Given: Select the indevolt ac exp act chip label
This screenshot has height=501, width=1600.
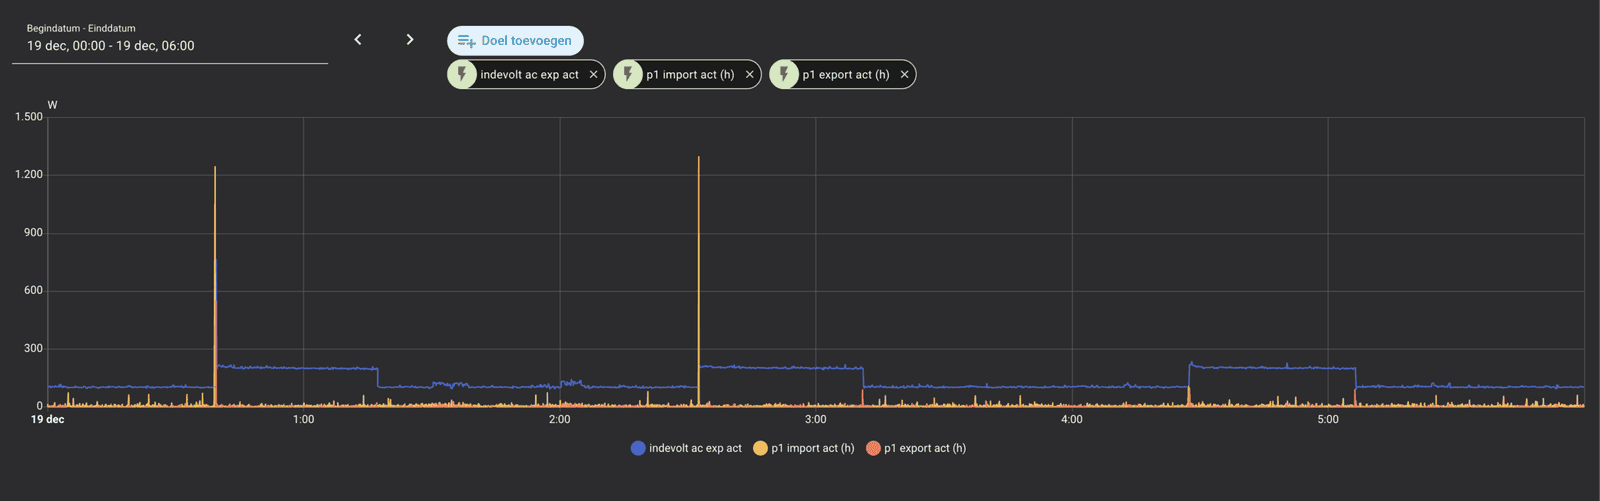Looking at the screenshot, I should pos(529,75).
